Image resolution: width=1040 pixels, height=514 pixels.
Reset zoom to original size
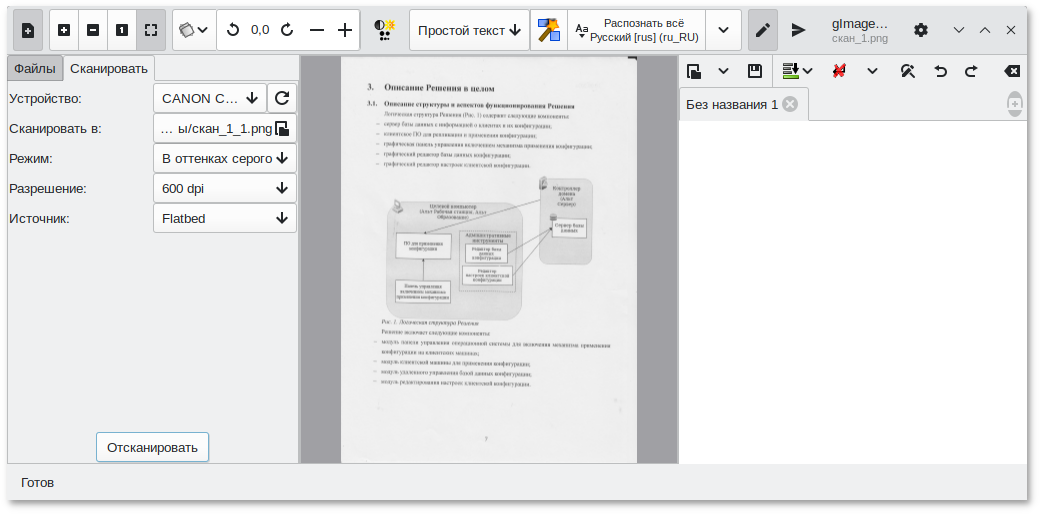122,30
